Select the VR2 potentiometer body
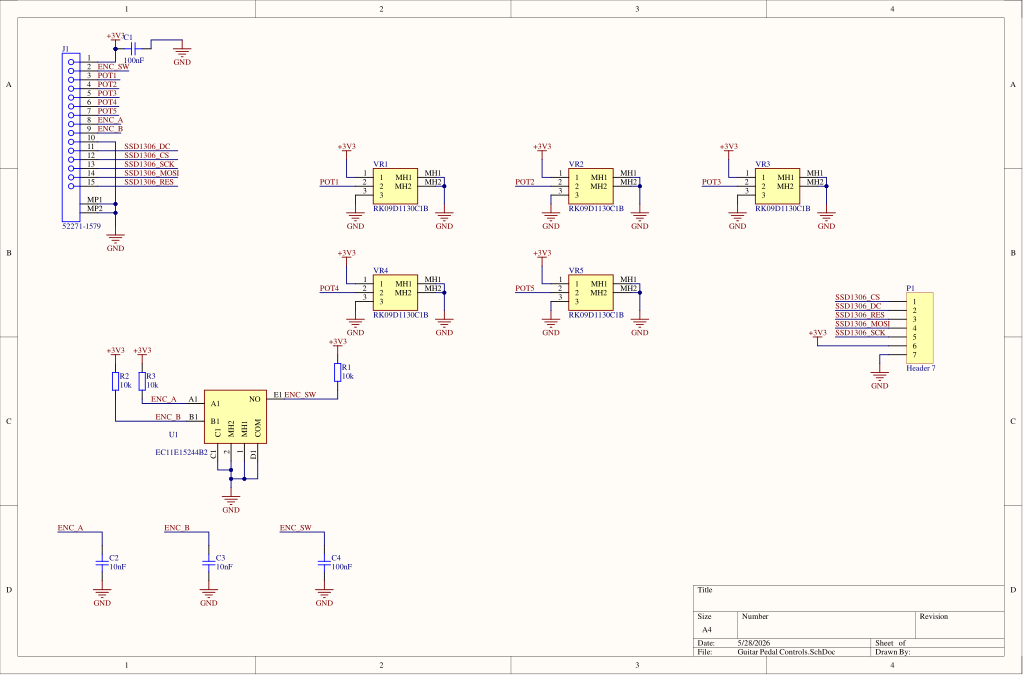 [x=591, y=186]
